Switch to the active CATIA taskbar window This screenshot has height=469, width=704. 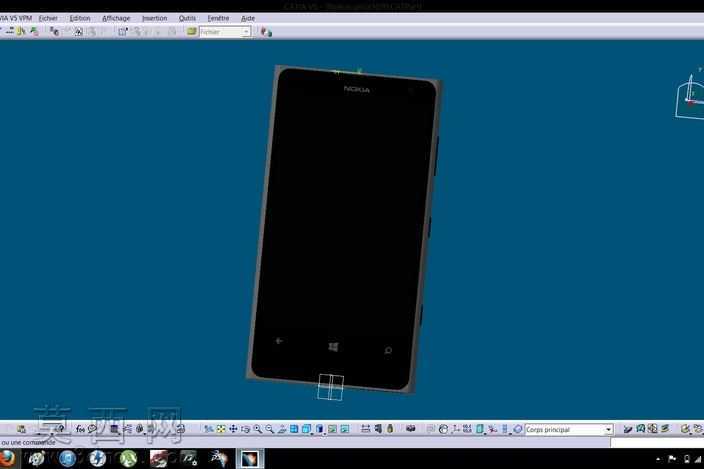click(250, 459)
